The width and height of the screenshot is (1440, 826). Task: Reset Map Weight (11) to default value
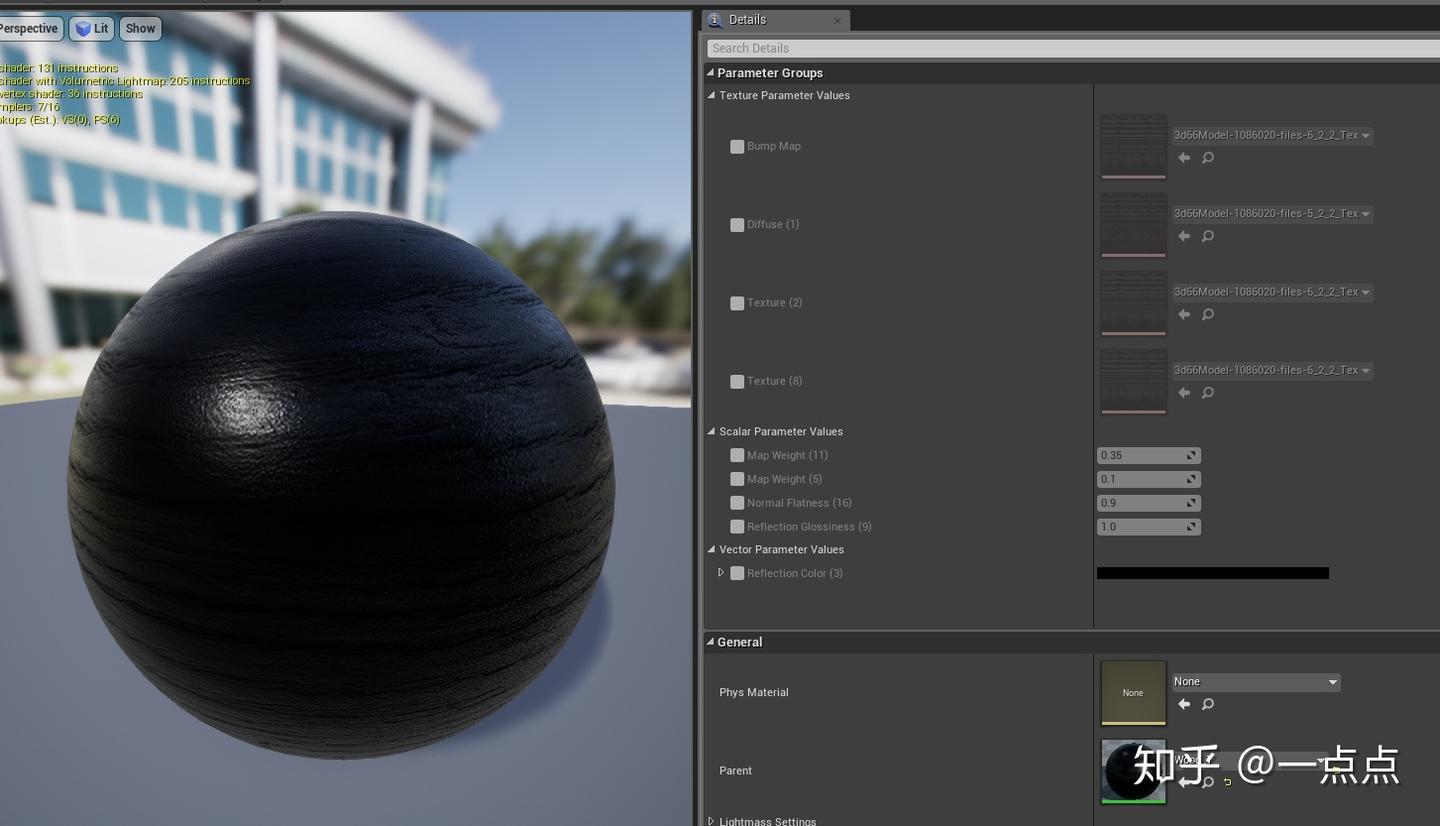[x=1190, y=455]
